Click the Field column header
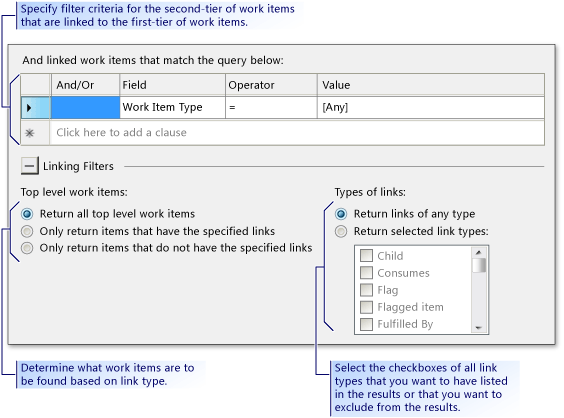Screen dimensions: 564x418 point(172,85)
